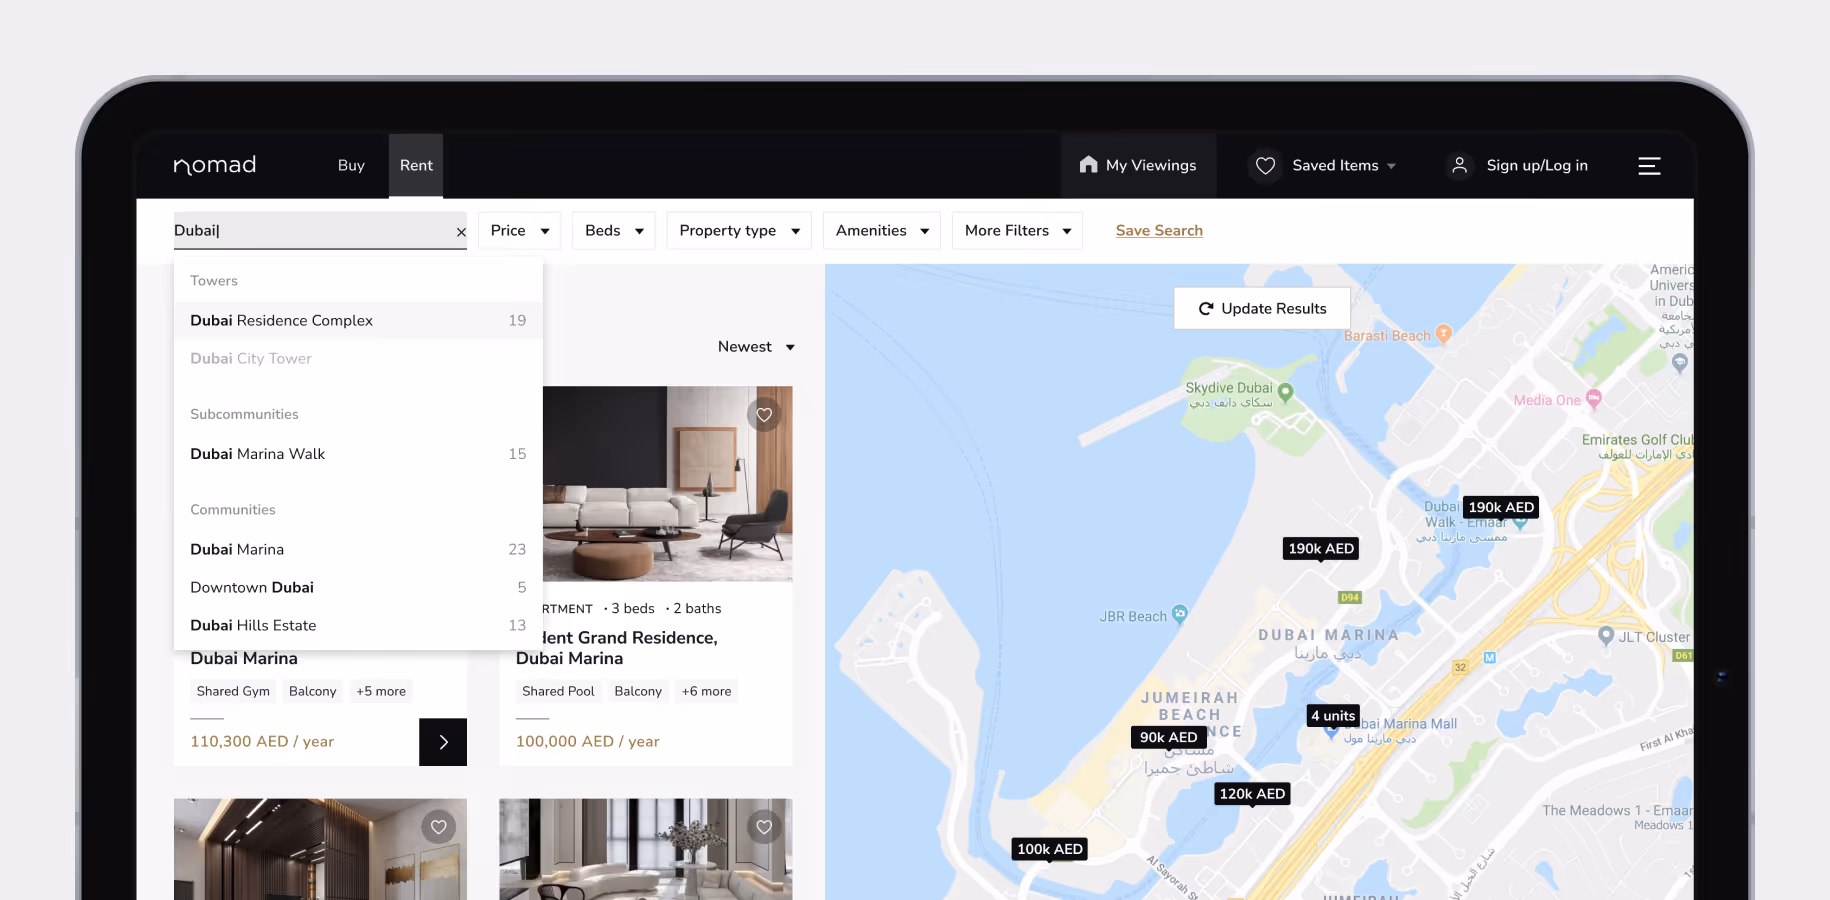Image resolution: width=1830 pixels, height=900 pixels.
Task: Click the 90k AED map marker
Action: (x=1168, y=738)
